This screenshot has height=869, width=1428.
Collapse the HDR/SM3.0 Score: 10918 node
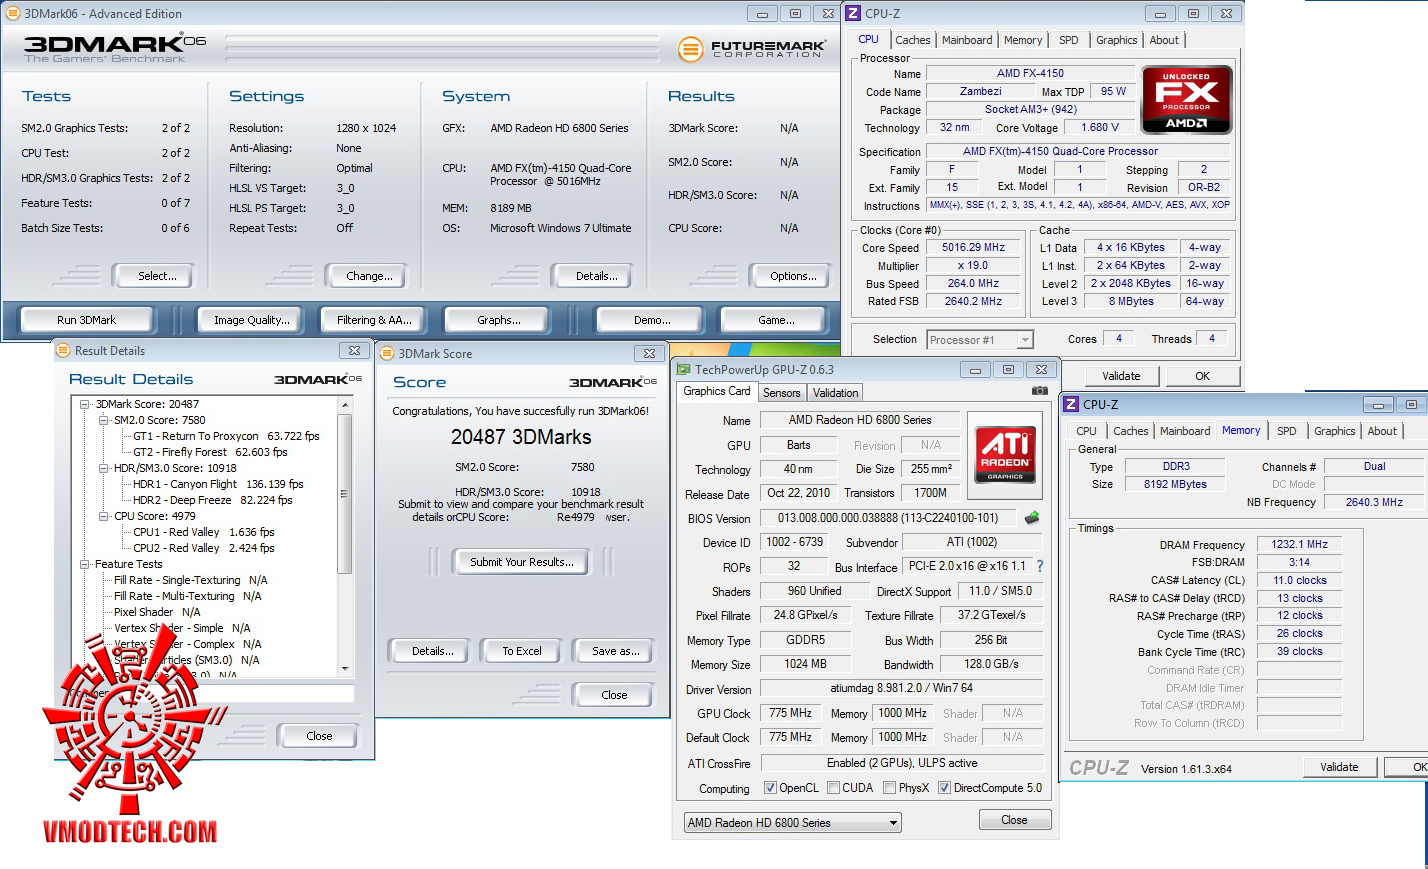click(104, 468)
